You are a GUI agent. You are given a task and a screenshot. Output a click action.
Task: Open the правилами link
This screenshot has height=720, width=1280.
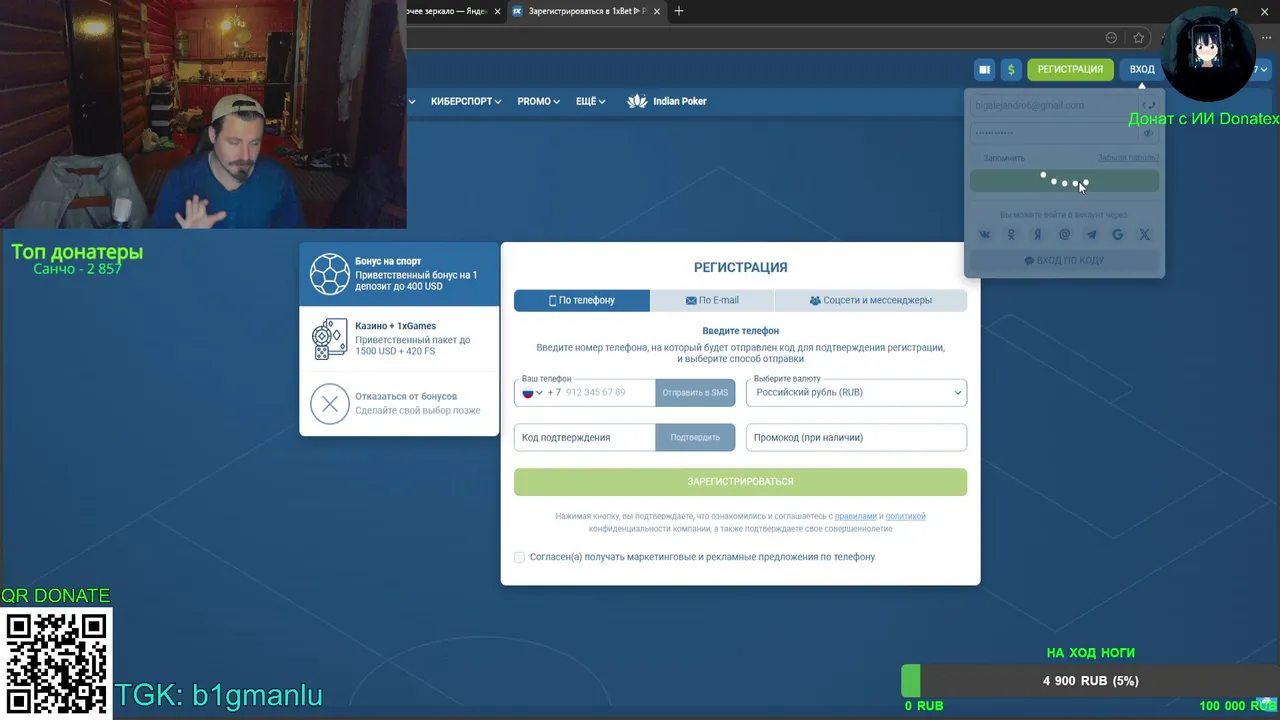coord(855,516)
